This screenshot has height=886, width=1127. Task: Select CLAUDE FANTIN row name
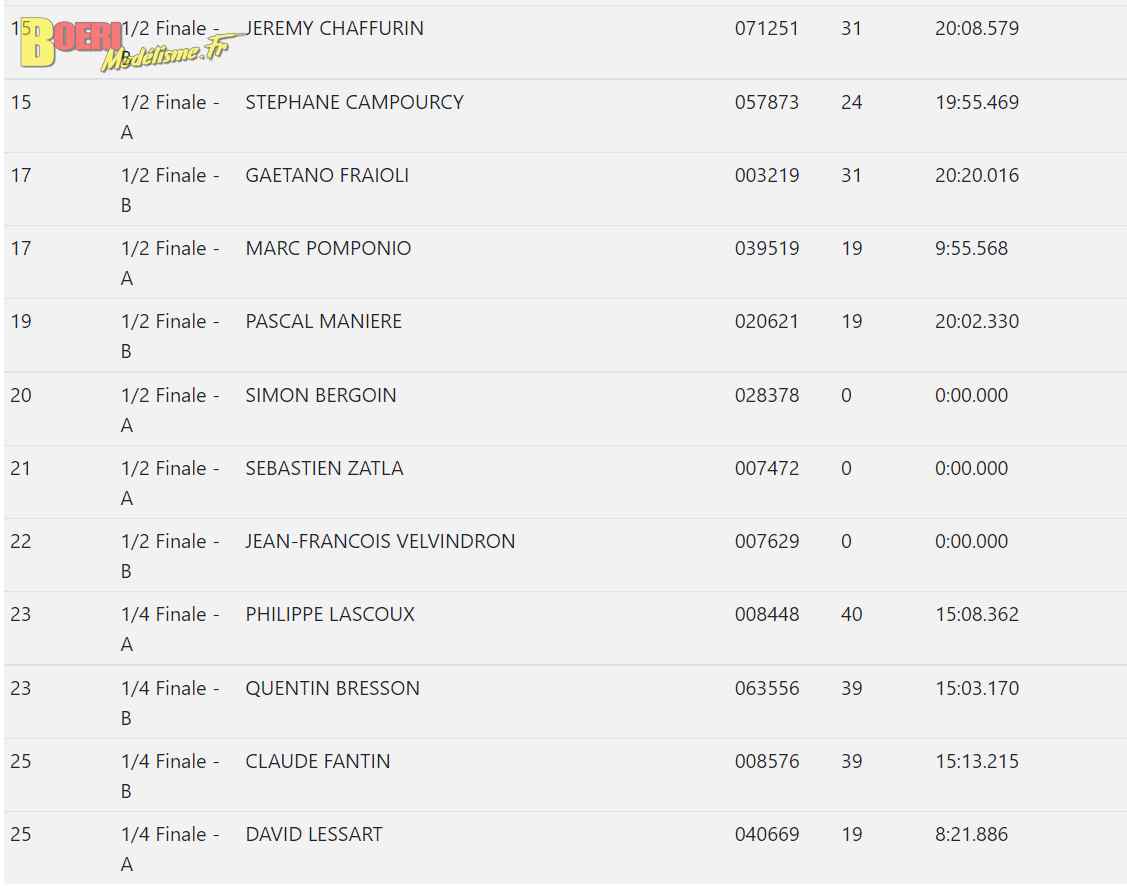(318, 761)
